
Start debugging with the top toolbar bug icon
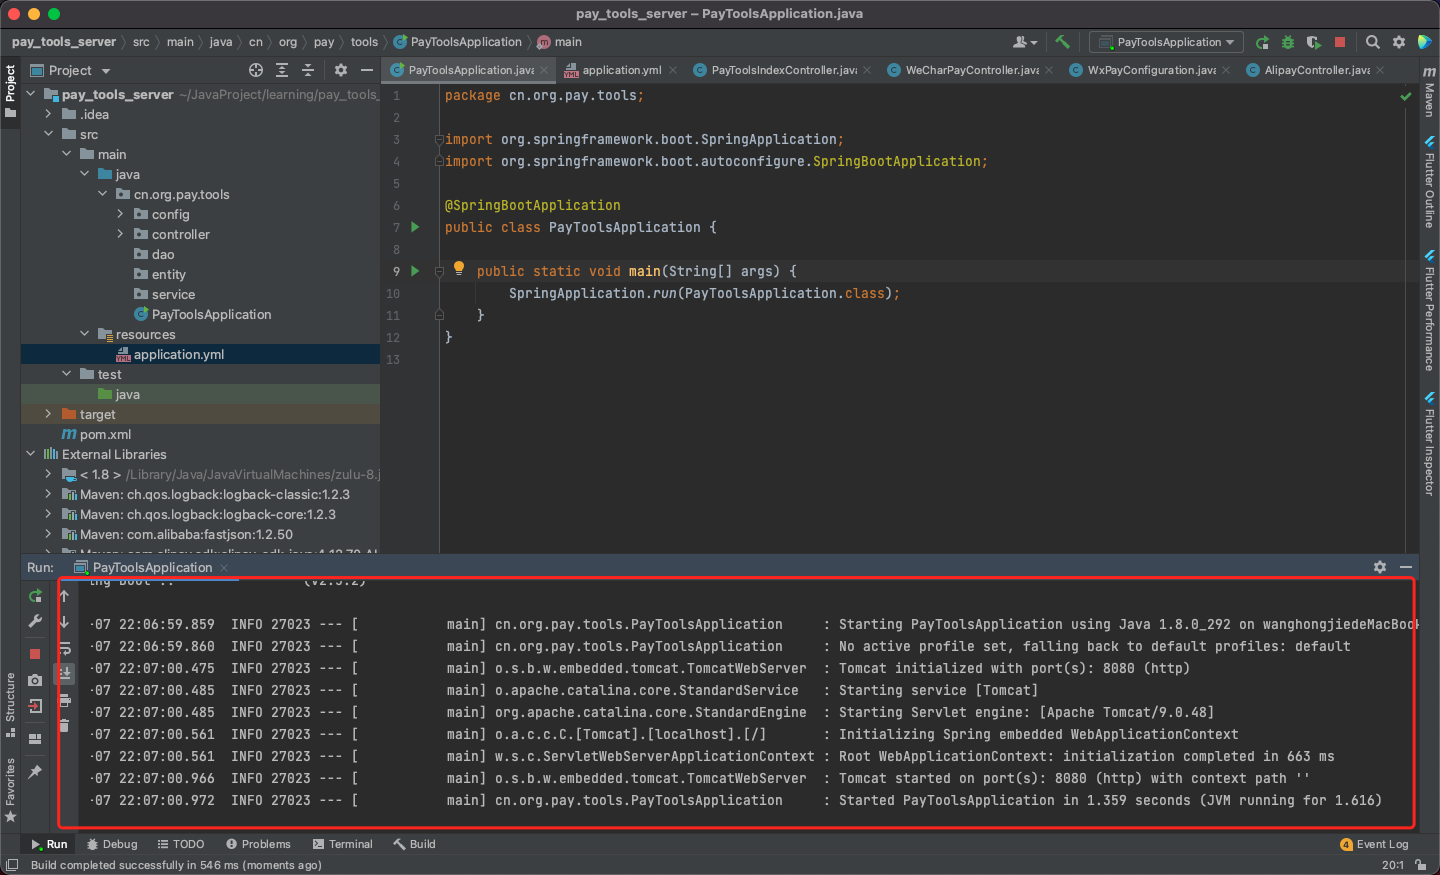click(1288, 42)
